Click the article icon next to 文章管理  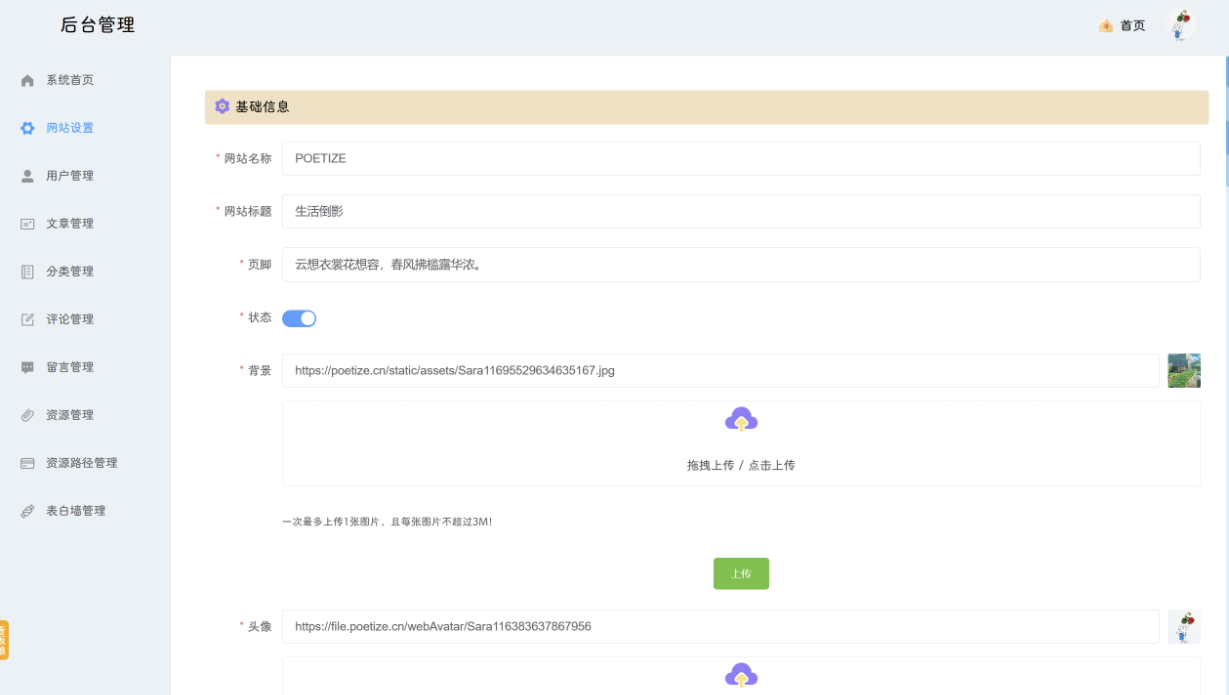[x=27, y=223]
